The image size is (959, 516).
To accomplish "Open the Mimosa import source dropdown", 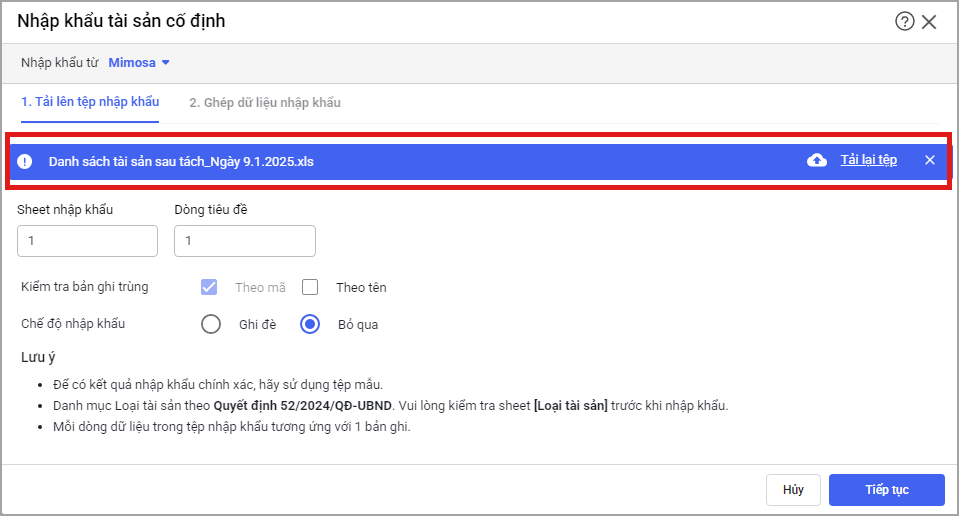I will tap(132, 62).
